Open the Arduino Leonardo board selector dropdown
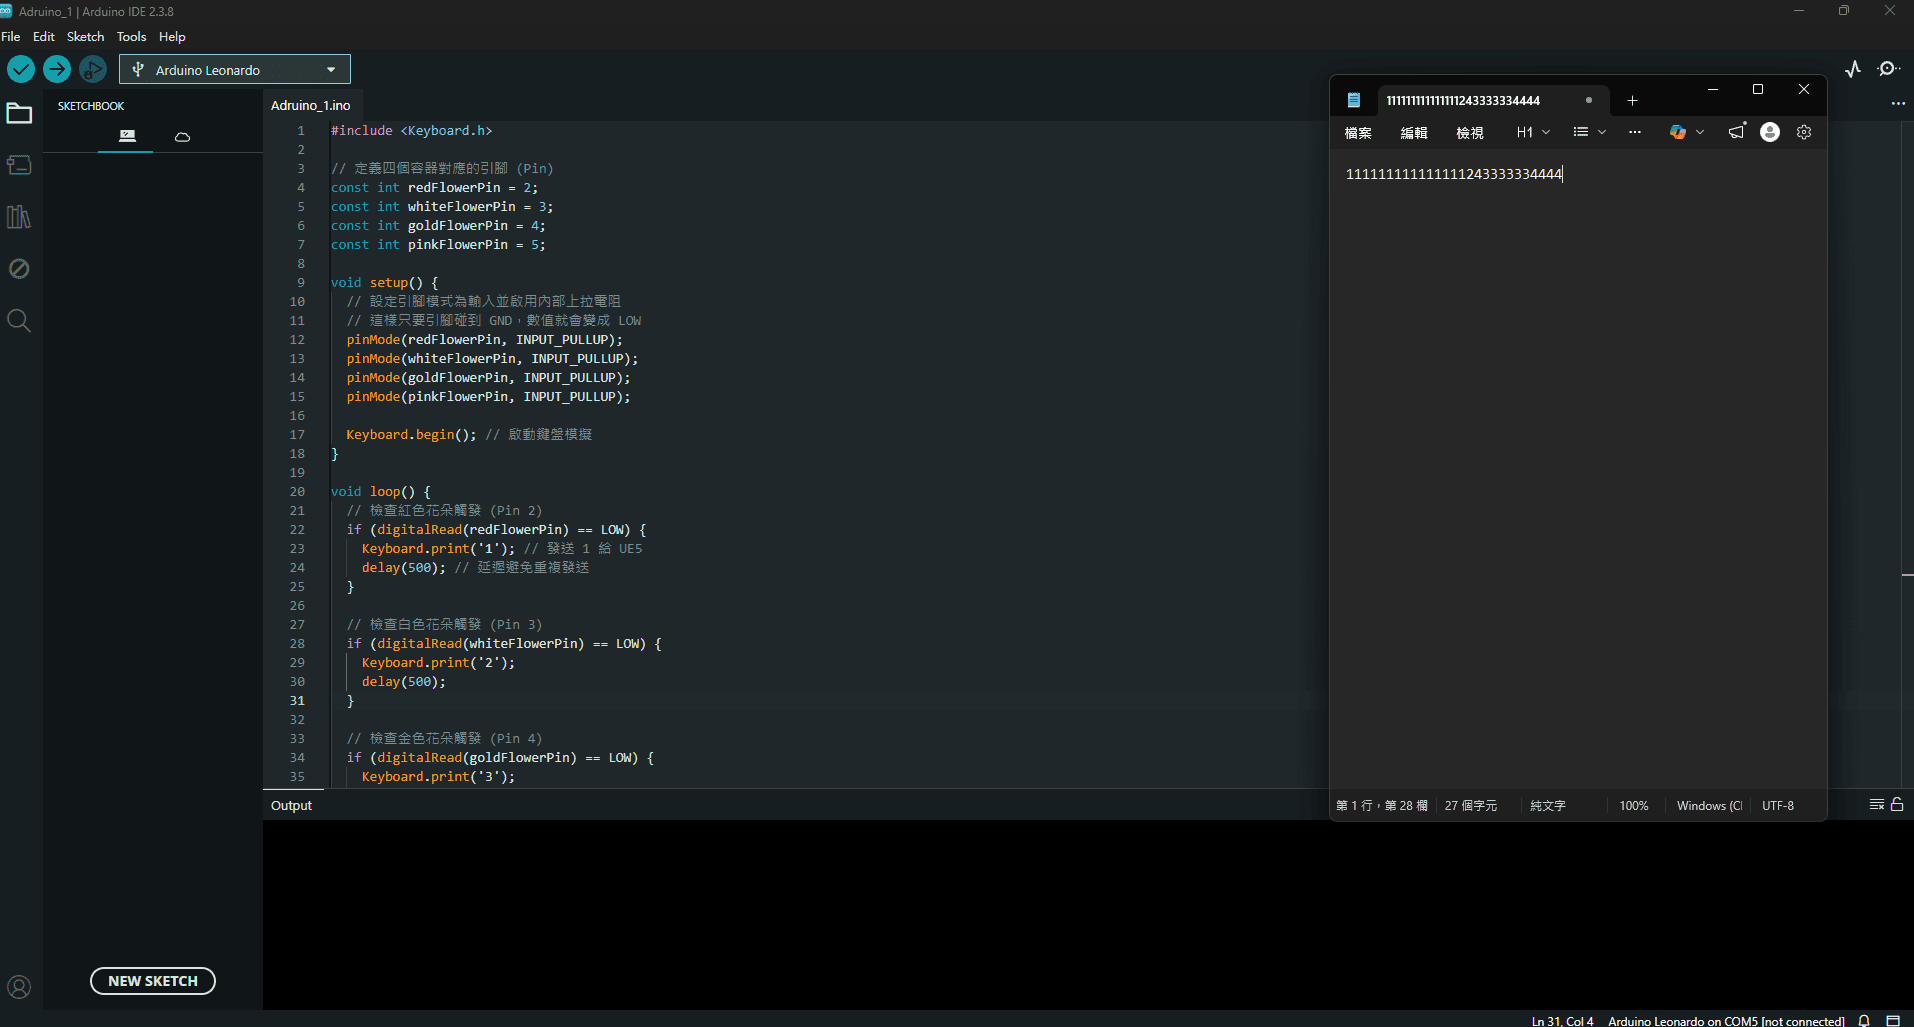This screenshot has width=1914, height=1027. coord(235,69)
